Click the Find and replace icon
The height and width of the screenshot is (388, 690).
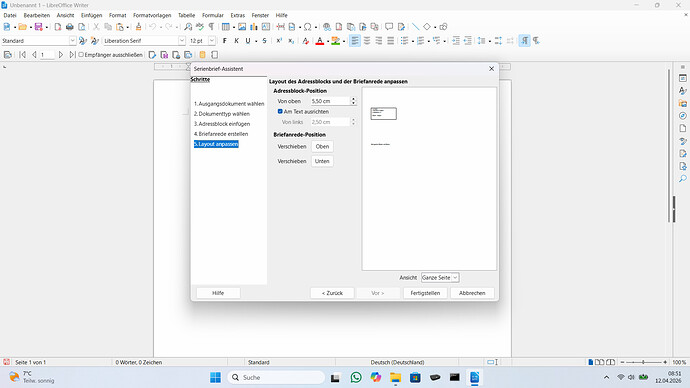pos(188,27)
